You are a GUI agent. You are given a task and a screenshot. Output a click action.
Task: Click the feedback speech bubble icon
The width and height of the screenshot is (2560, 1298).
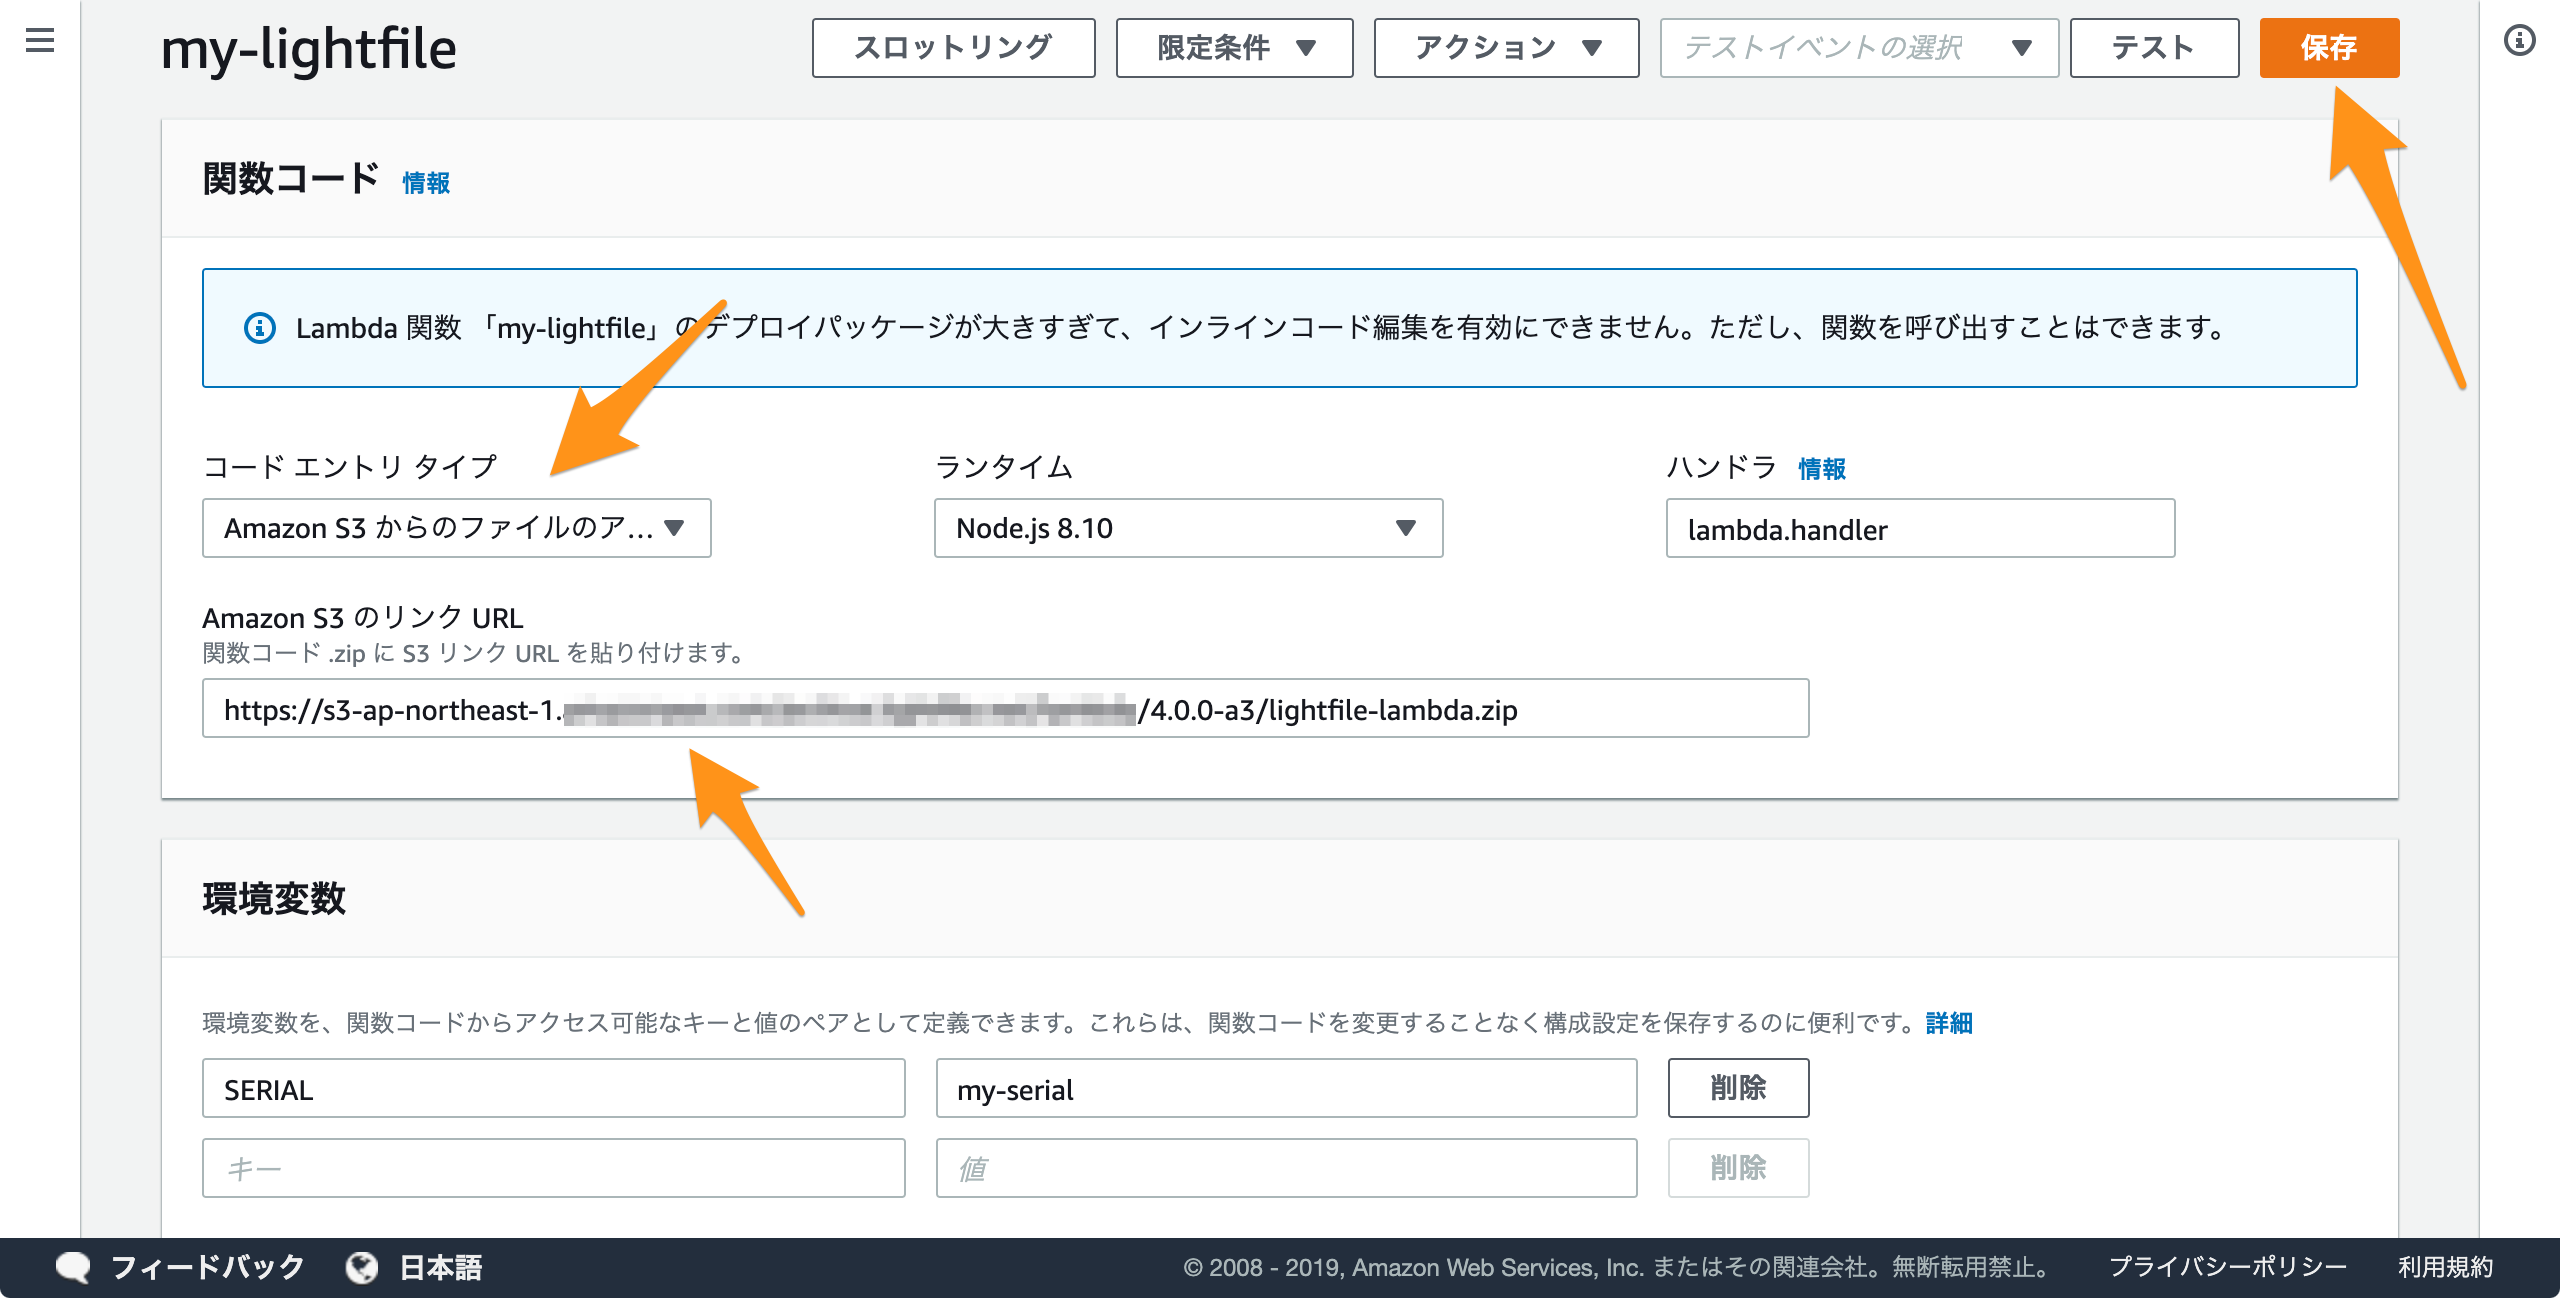pyautogui.click(x=73, y=1267)
